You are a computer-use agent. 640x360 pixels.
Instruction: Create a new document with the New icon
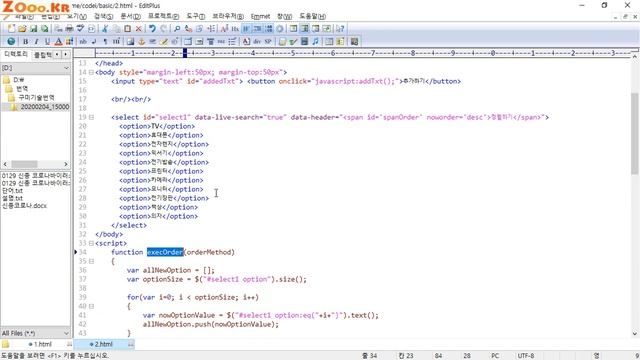(11, 29)
